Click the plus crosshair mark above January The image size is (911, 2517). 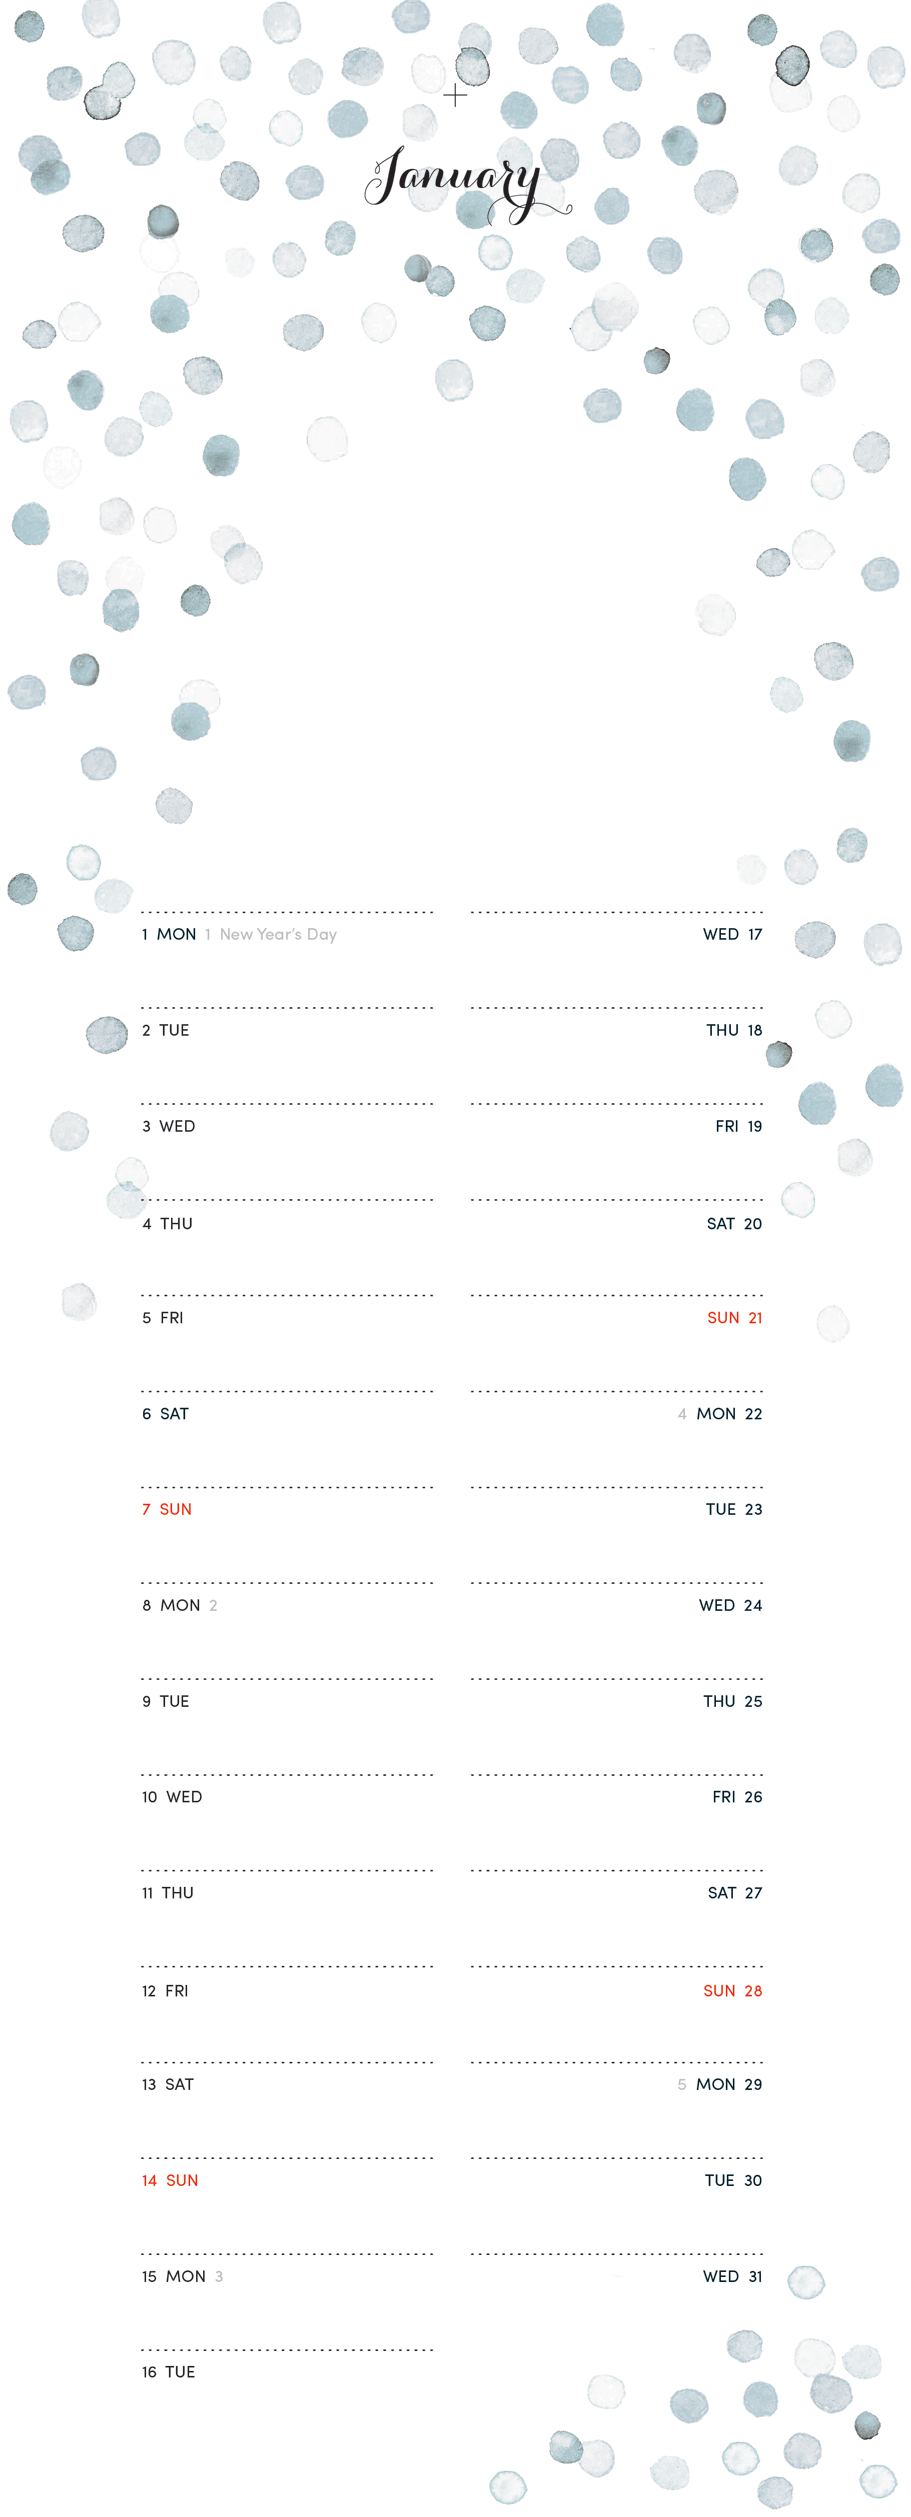[x=455, y=96]
